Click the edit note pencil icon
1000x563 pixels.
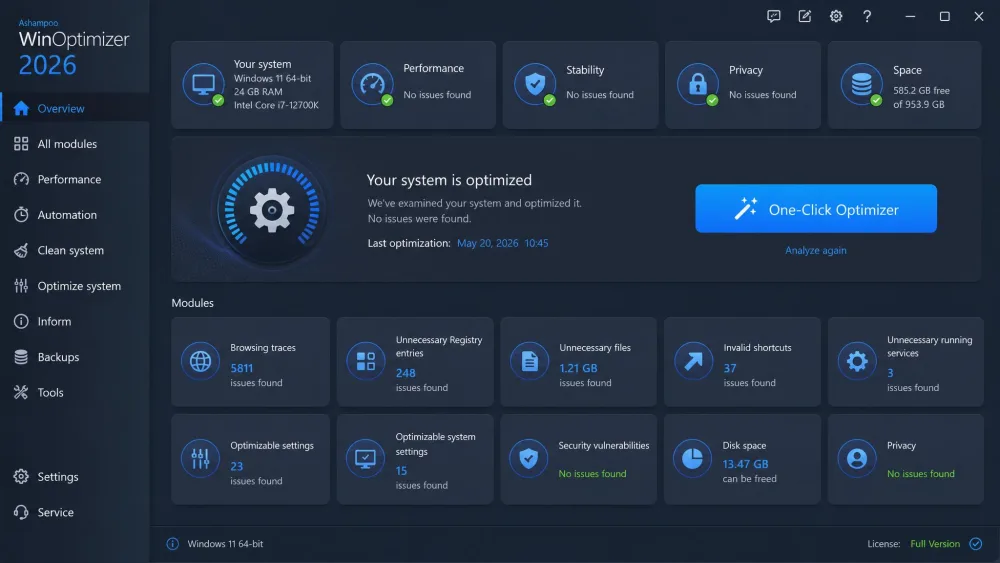pos(805,17)
